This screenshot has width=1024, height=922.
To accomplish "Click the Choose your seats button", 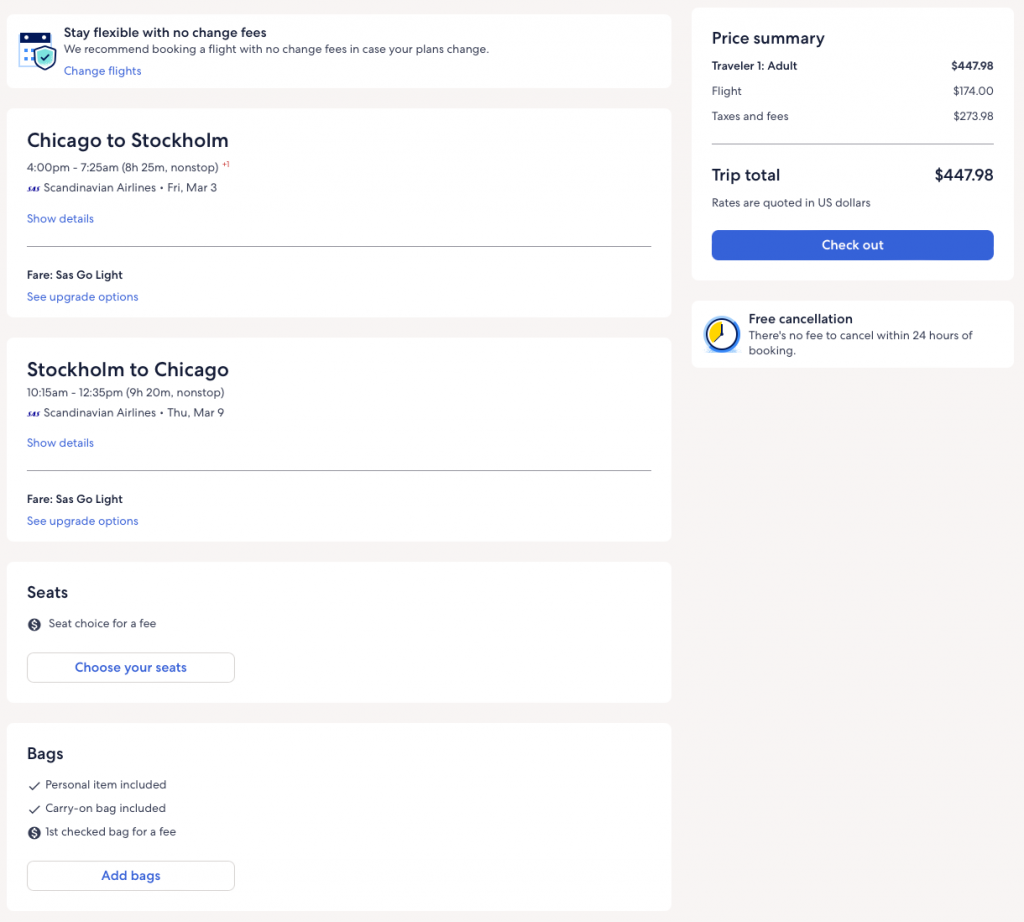I will [131, 668].
